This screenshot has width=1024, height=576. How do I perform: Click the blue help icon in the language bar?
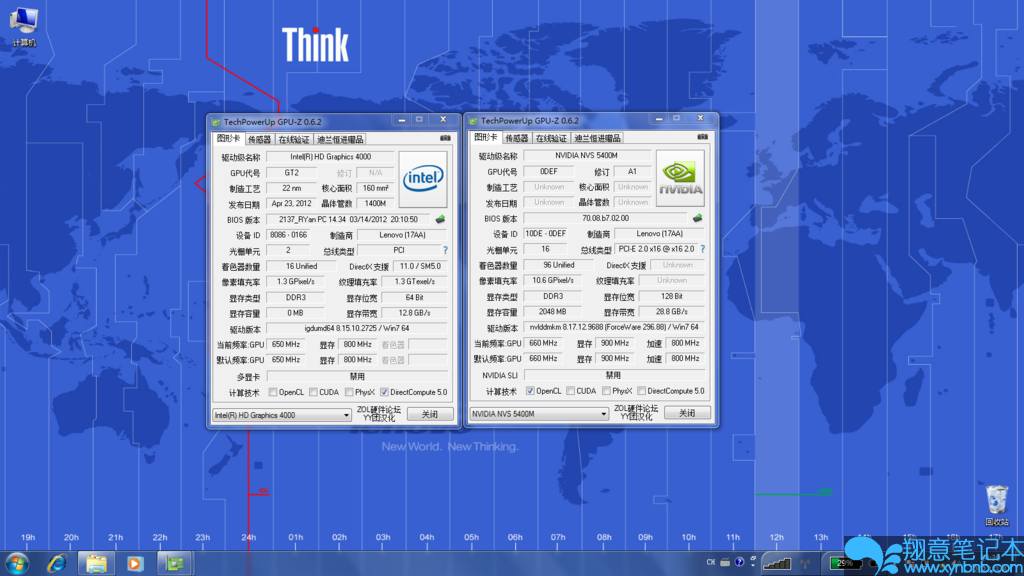coord(739,562)
